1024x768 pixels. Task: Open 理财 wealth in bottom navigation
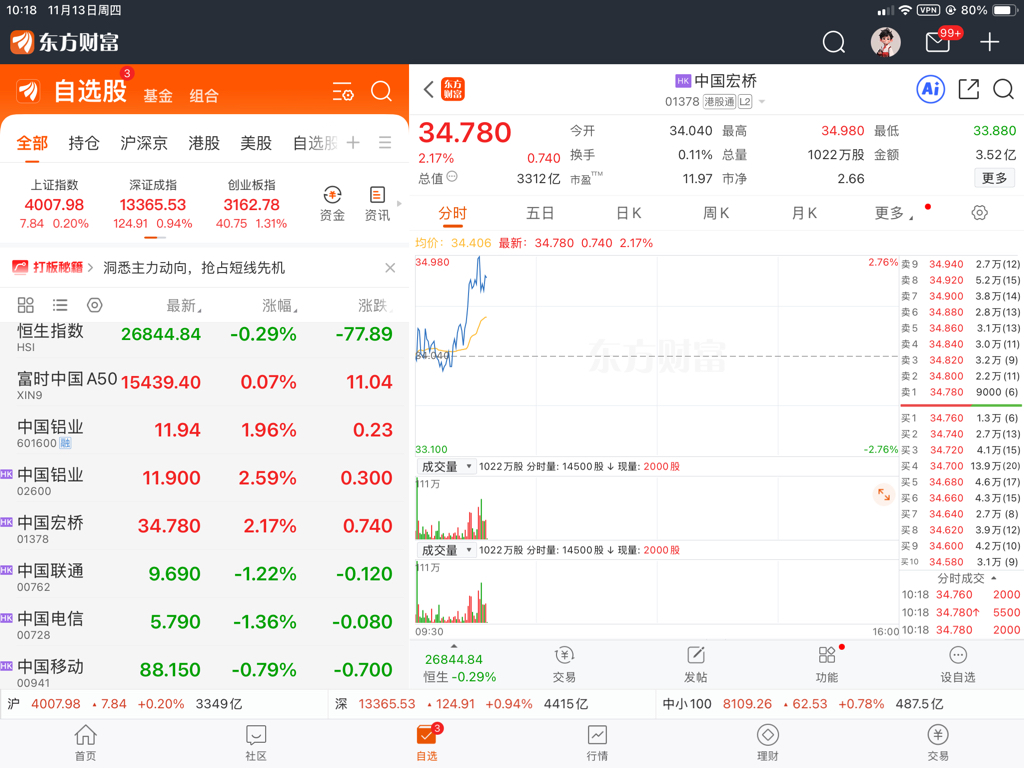[767, 743]
